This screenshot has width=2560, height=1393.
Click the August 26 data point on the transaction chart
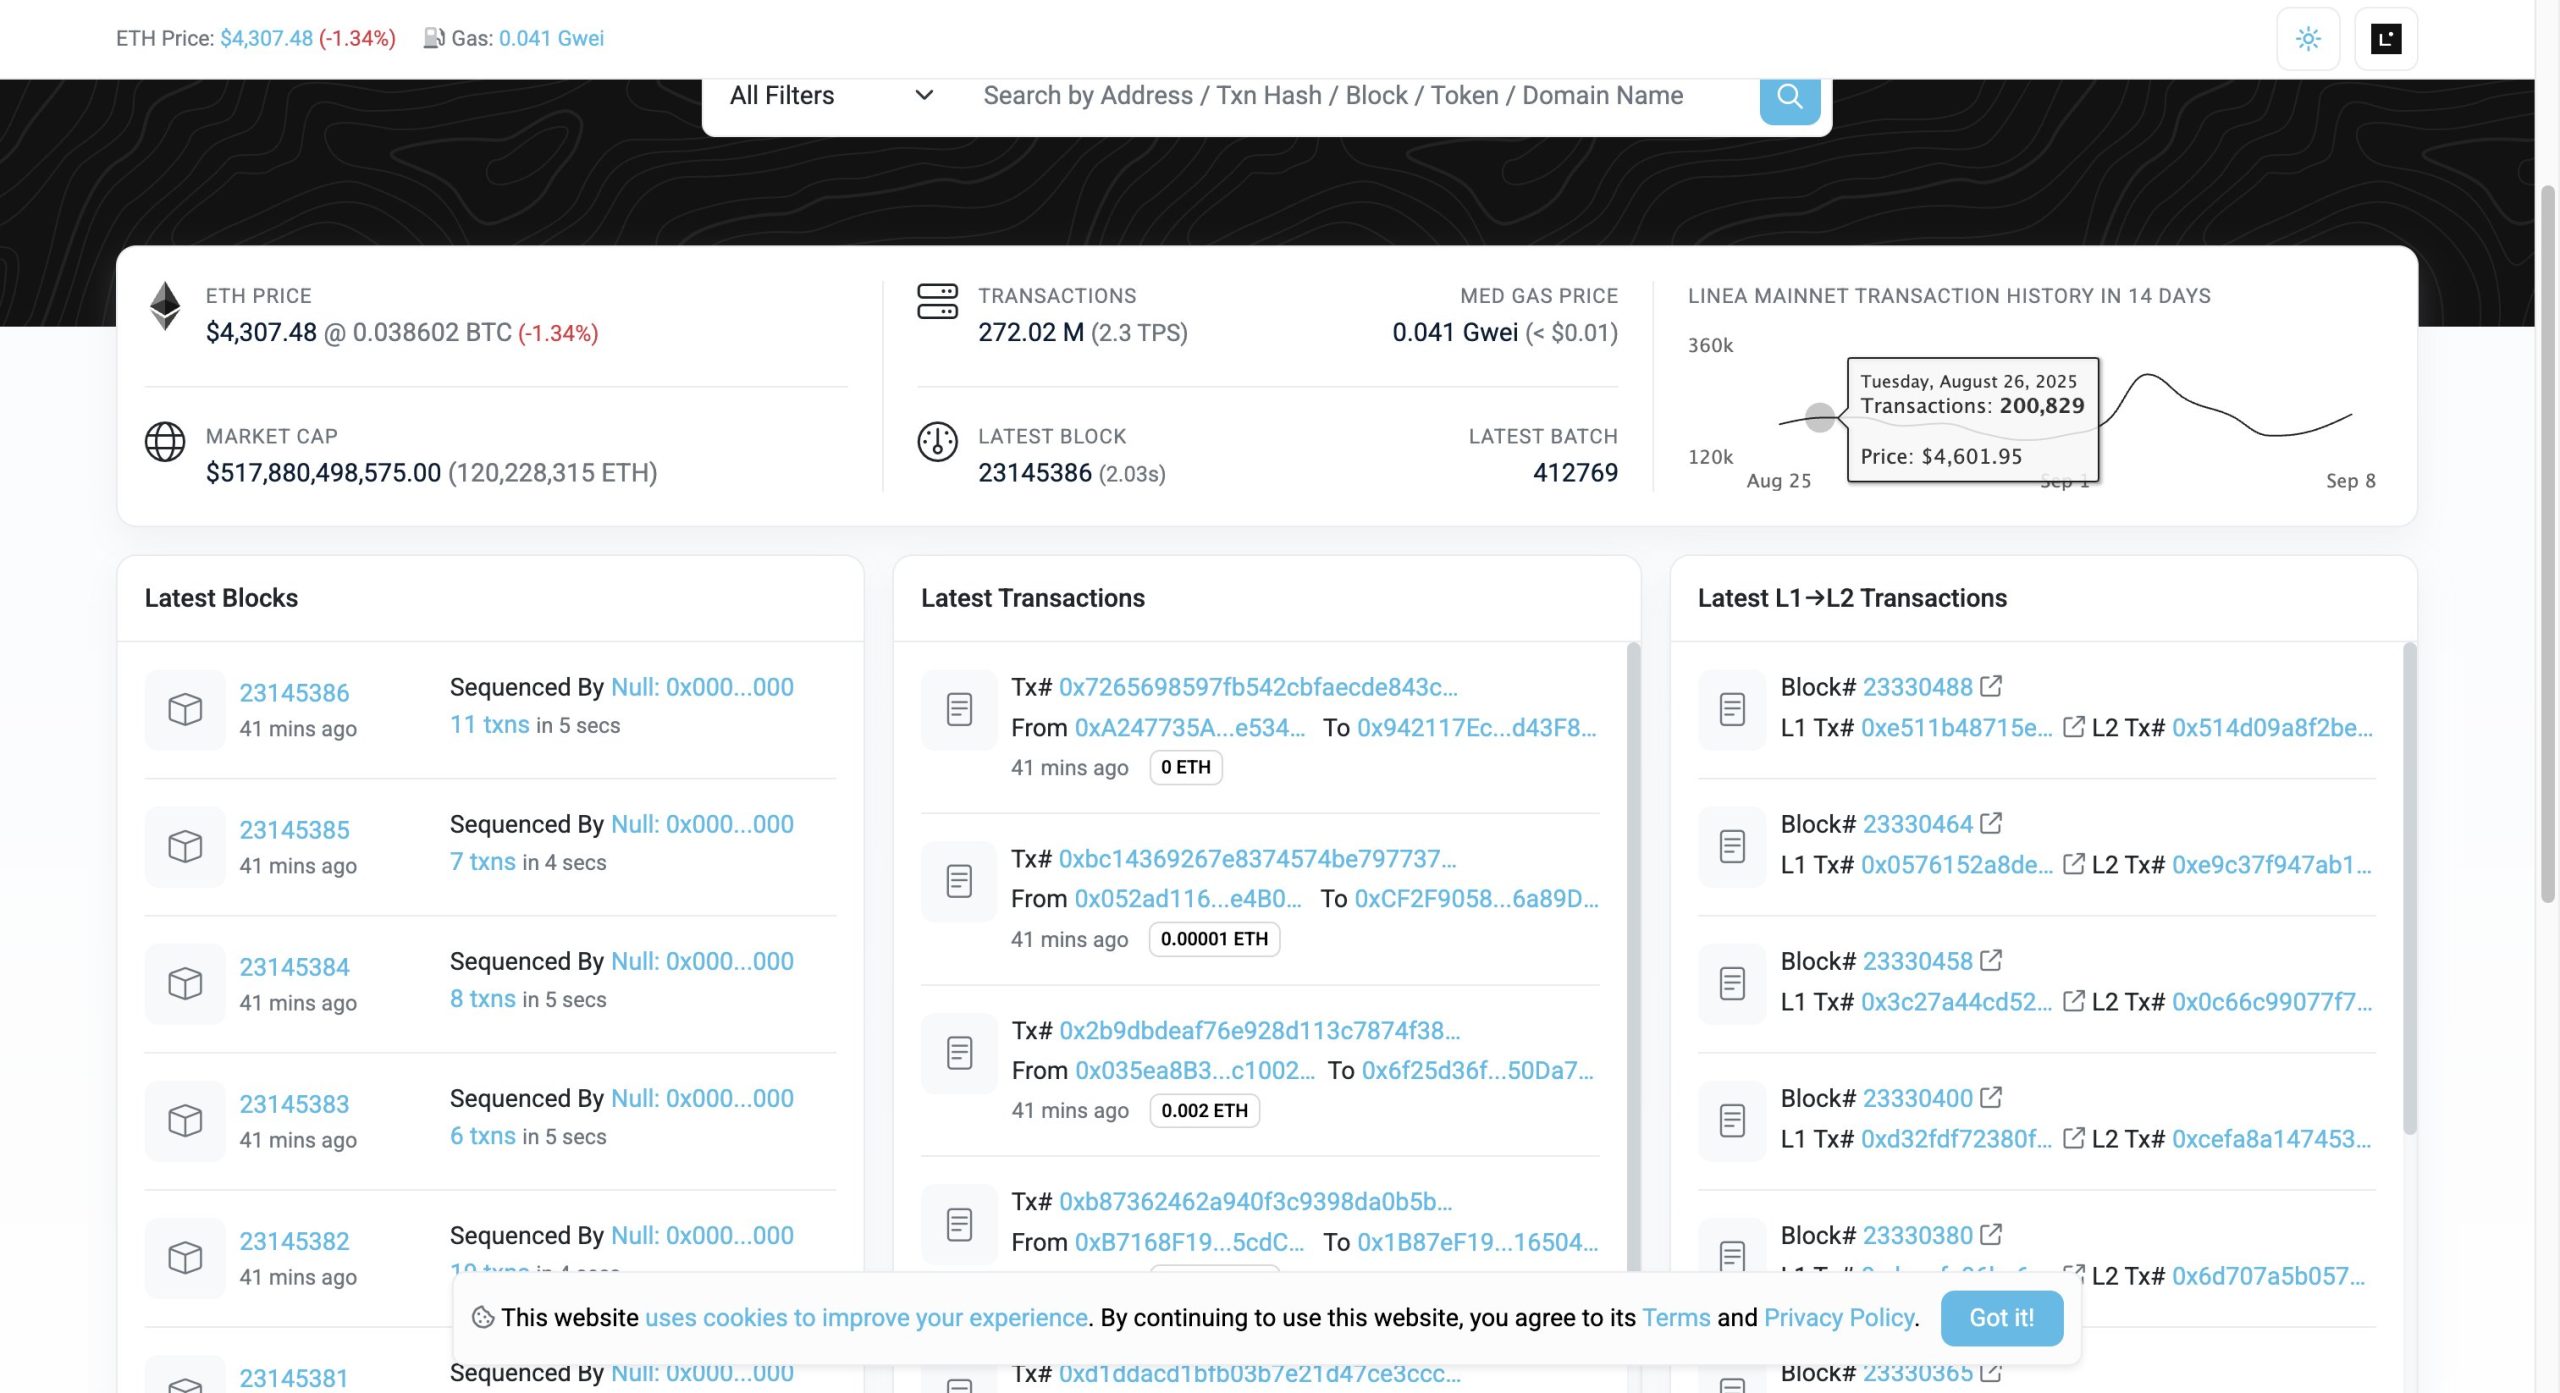pos(1820,419)
